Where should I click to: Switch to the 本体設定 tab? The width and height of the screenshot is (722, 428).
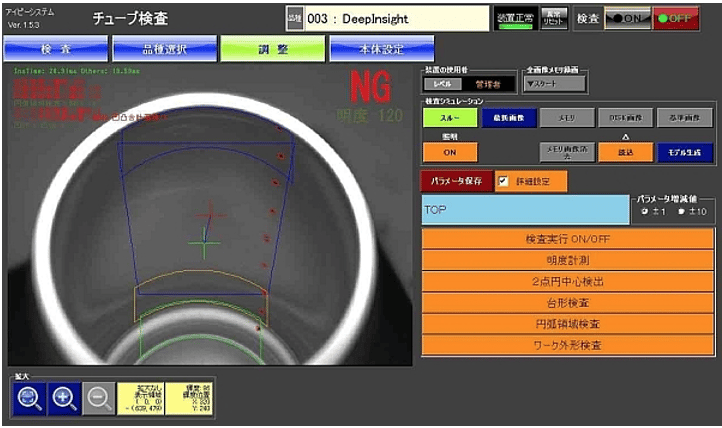point(382,49)
